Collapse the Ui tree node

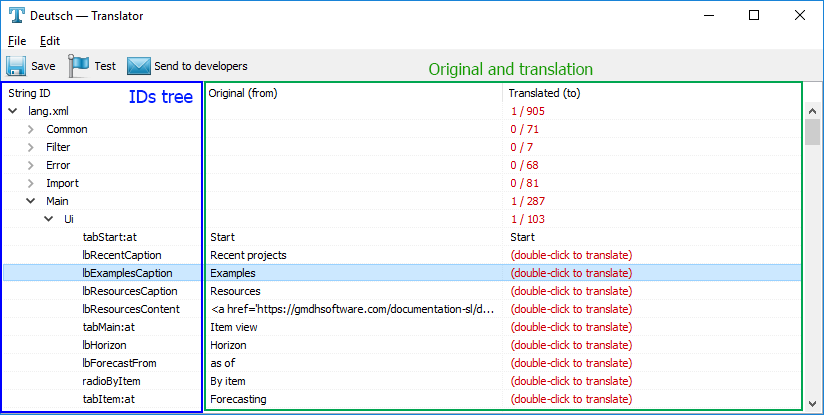coord(49,219)
